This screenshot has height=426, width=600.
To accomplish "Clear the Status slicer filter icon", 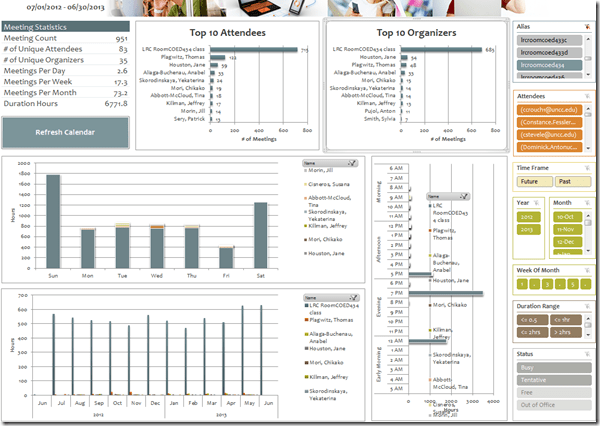I will click(587, 353).
